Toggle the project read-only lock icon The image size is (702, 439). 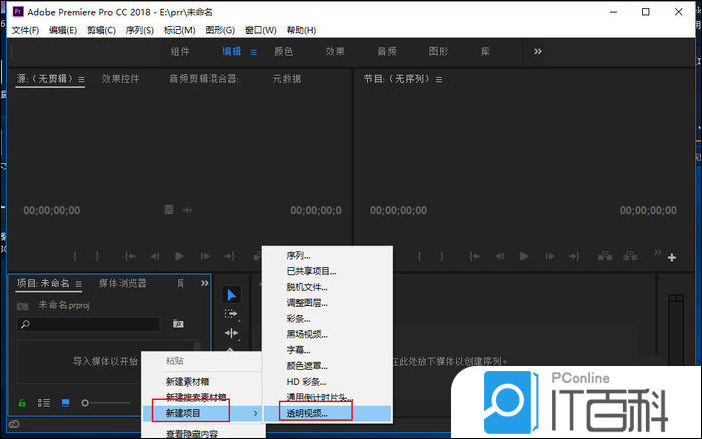(21, 403)
